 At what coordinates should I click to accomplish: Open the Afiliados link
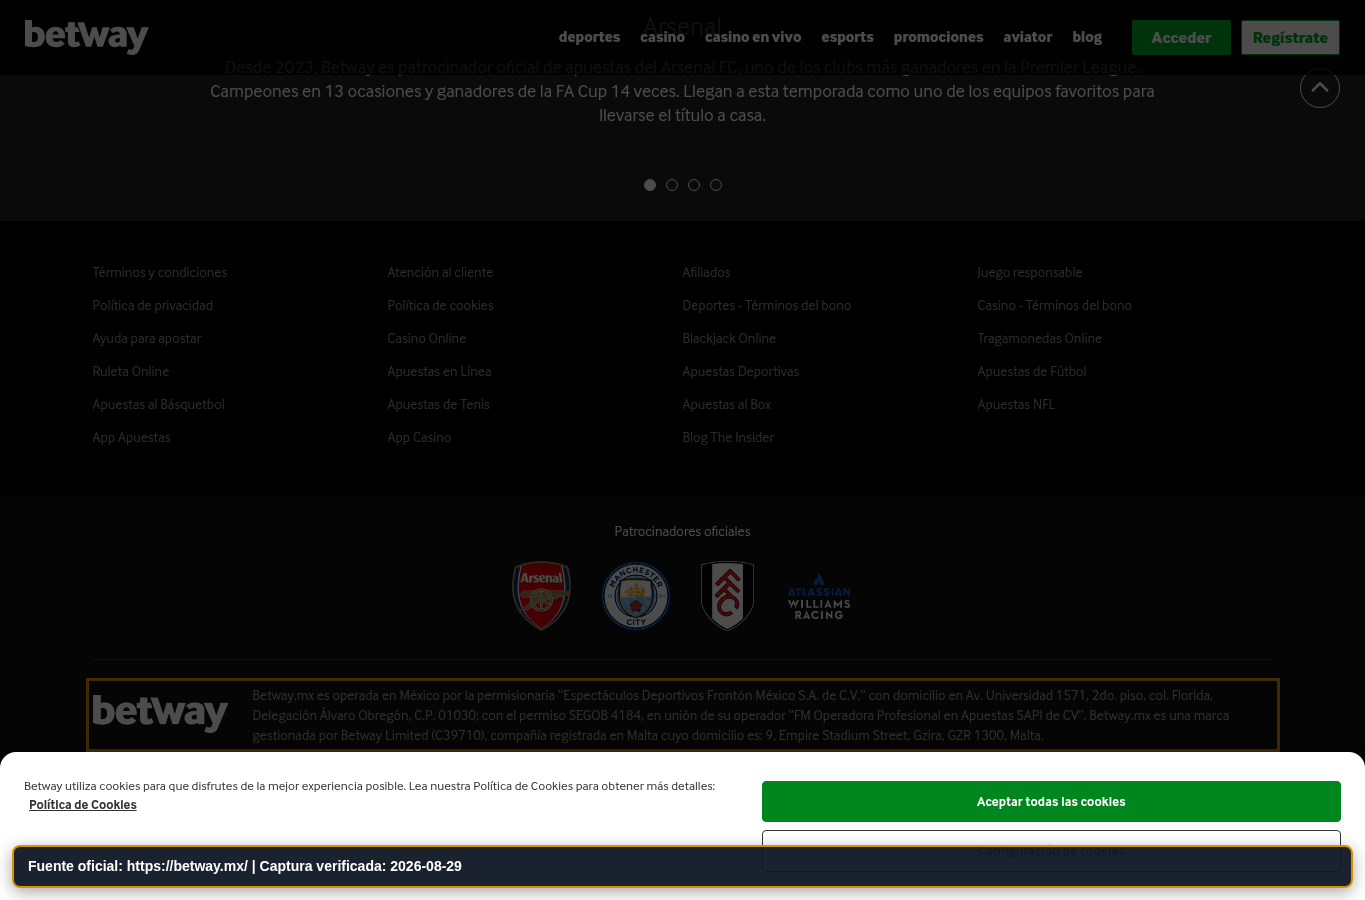point(706,272)
